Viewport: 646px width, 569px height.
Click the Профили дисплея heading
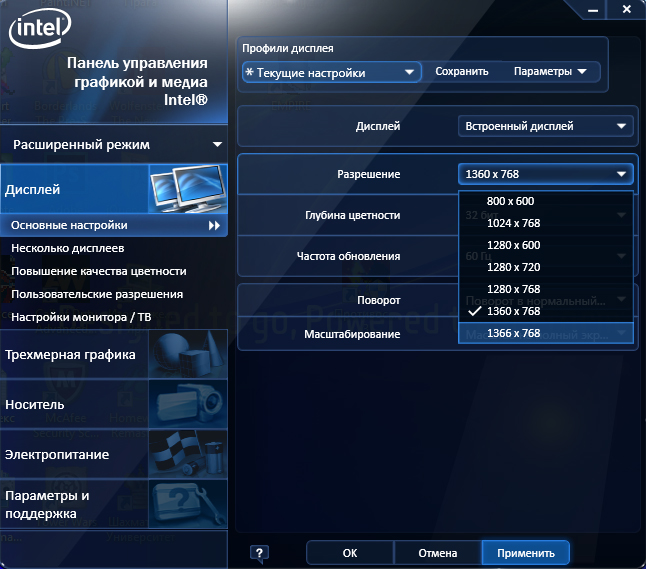pos(288,48)
